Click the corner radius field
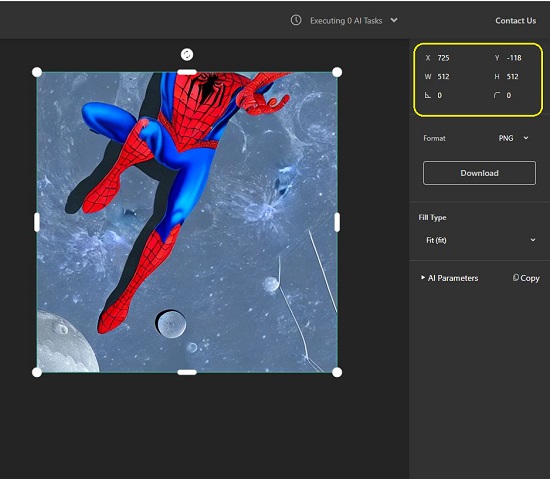550x479 pixels. 509,95
